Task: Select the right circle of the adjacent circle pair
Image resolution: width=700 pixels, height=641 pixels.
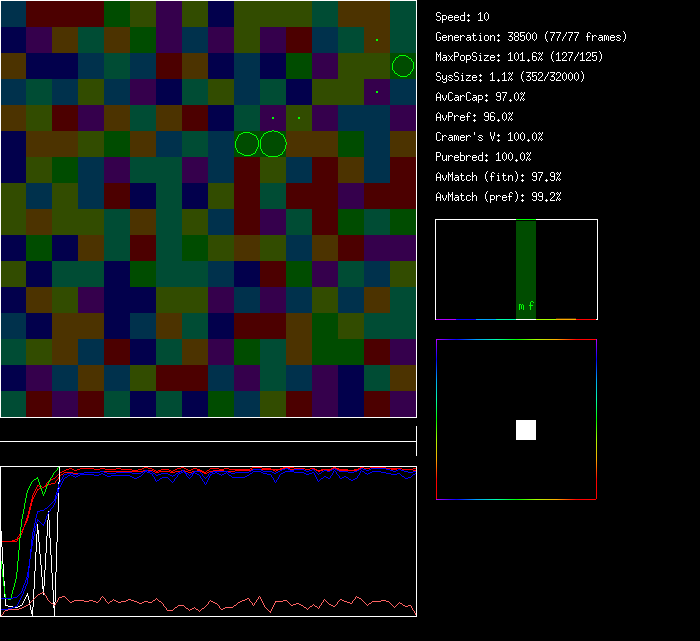Action: [273, 144]
